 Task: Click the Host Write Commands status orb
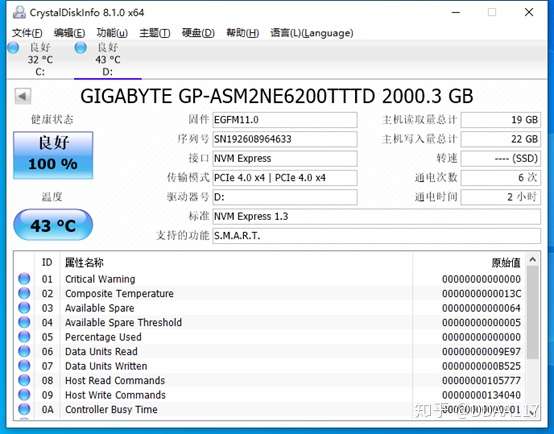[x=24, y=395]
